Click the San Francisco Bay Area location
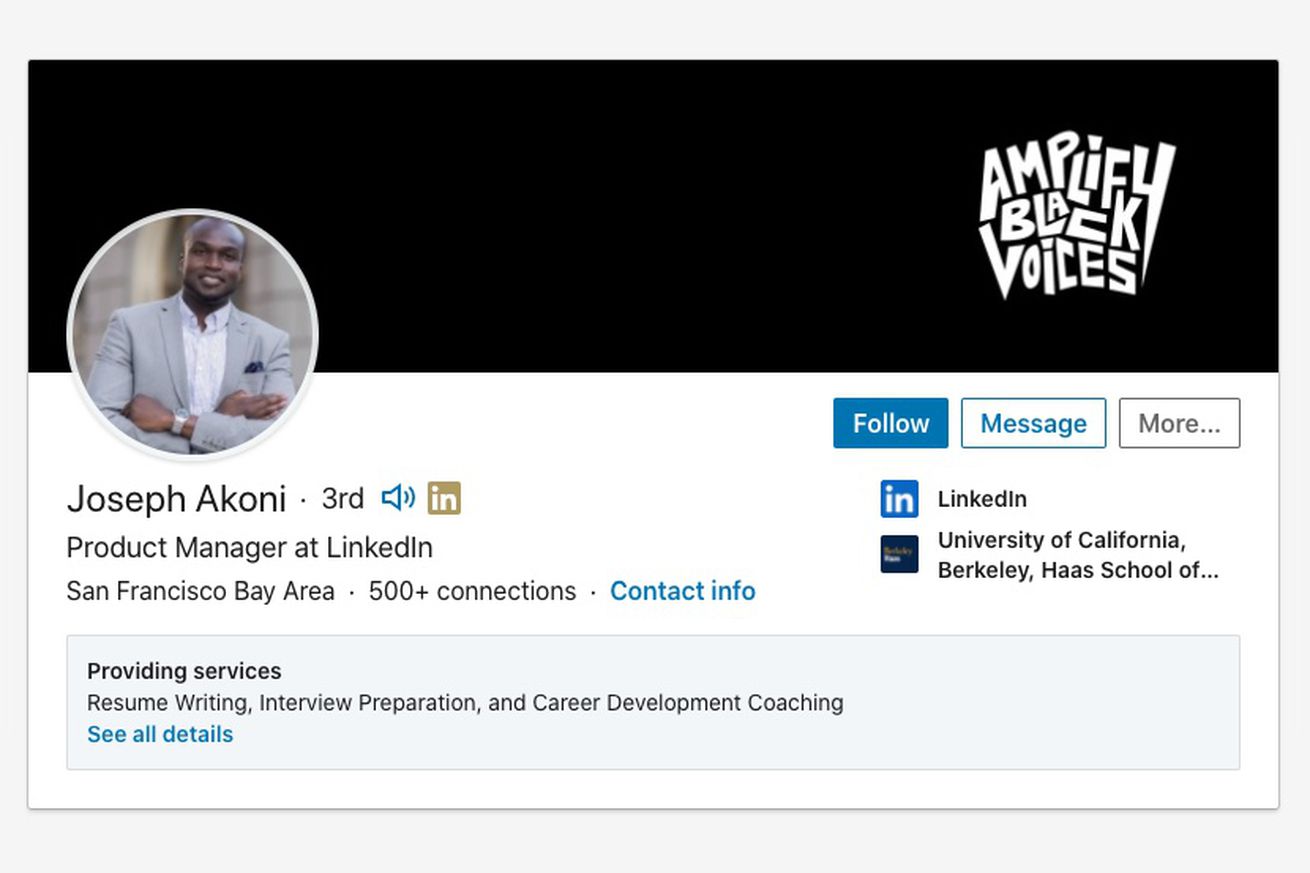 200,591
